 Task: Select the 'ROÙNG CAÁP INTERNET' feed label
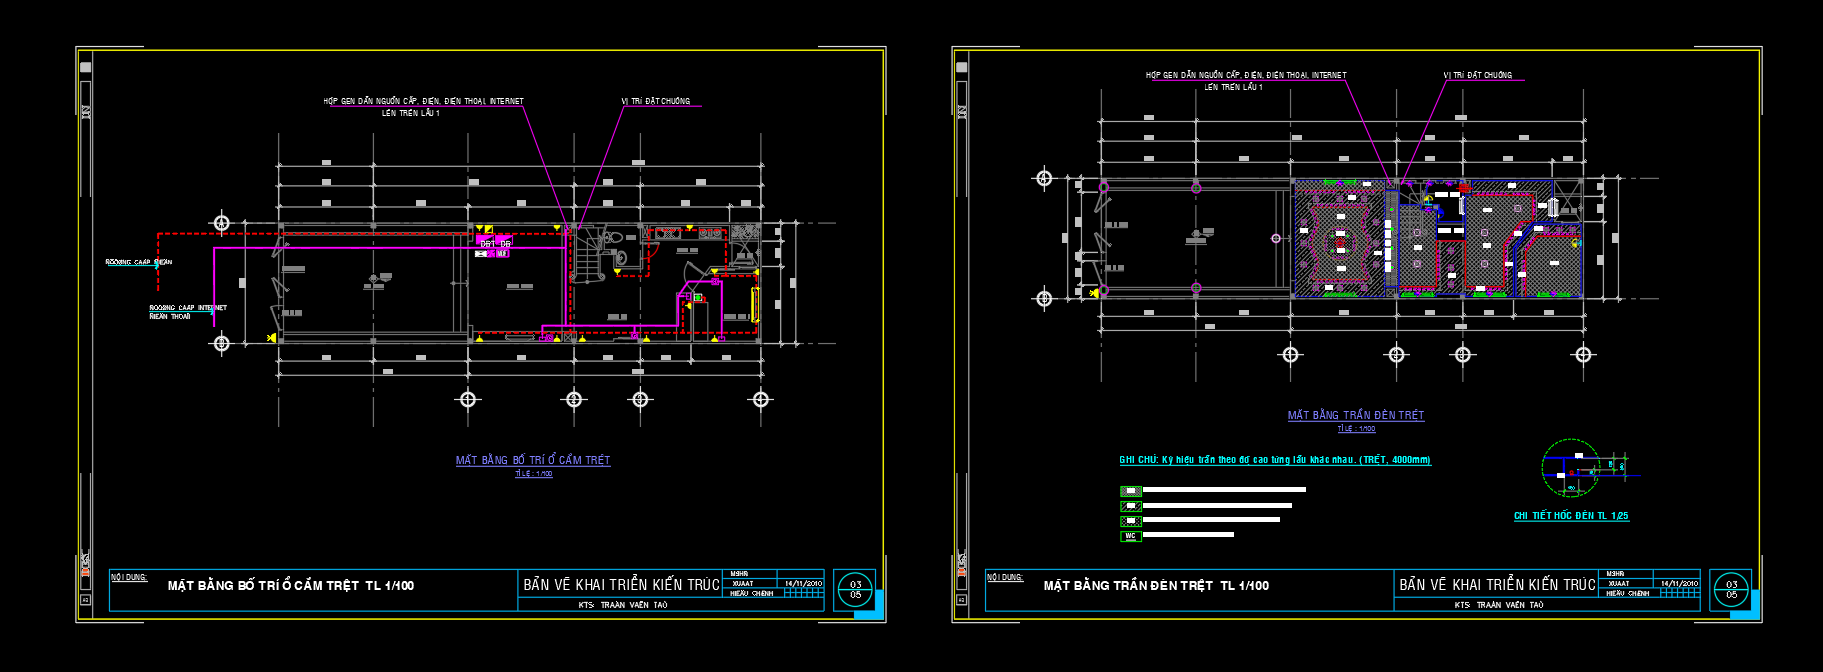(188, 308)
